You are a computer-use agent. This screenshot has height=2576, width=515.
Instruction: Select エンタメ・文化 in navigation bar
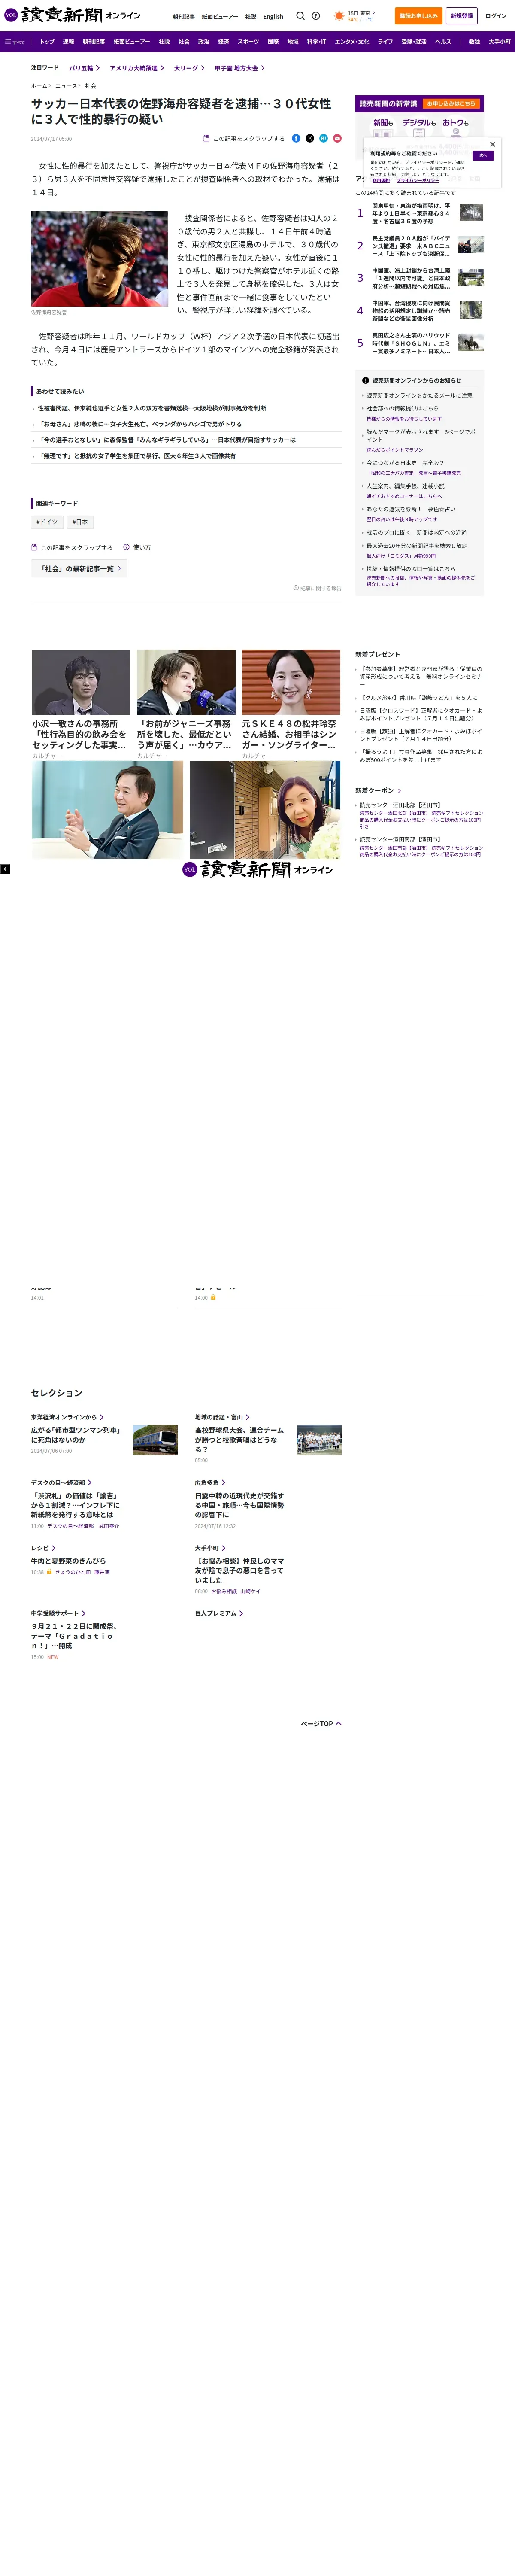(352, 42)
